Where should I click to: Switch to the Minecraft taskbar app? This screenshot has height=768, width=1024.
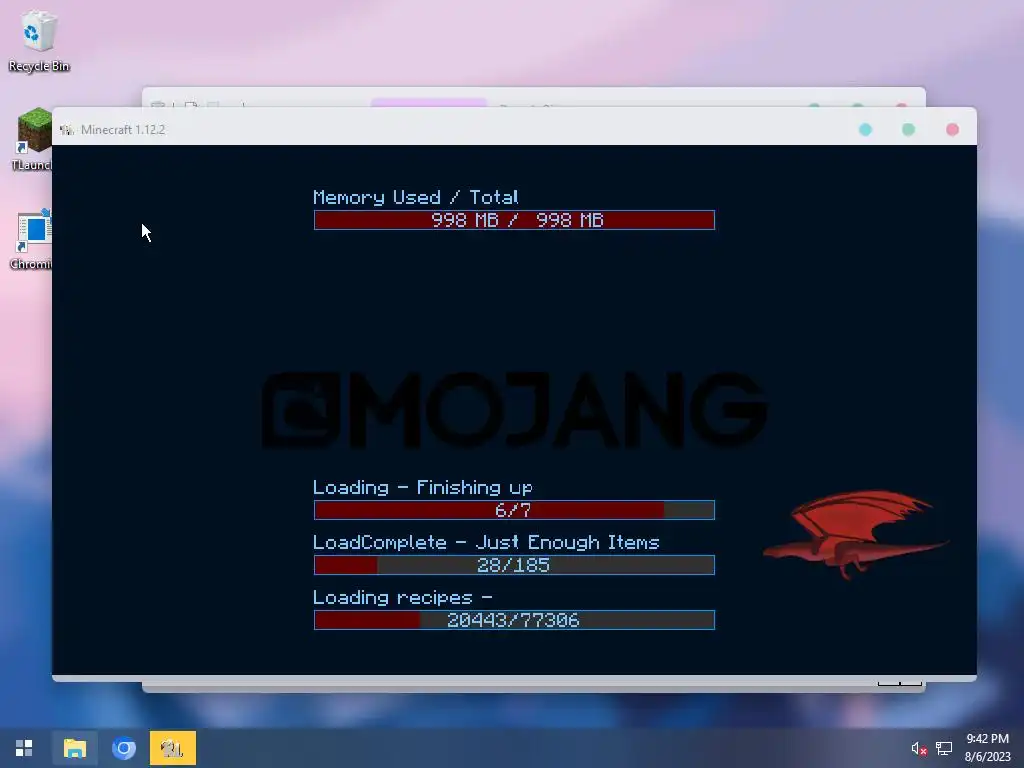coord(172,748)
